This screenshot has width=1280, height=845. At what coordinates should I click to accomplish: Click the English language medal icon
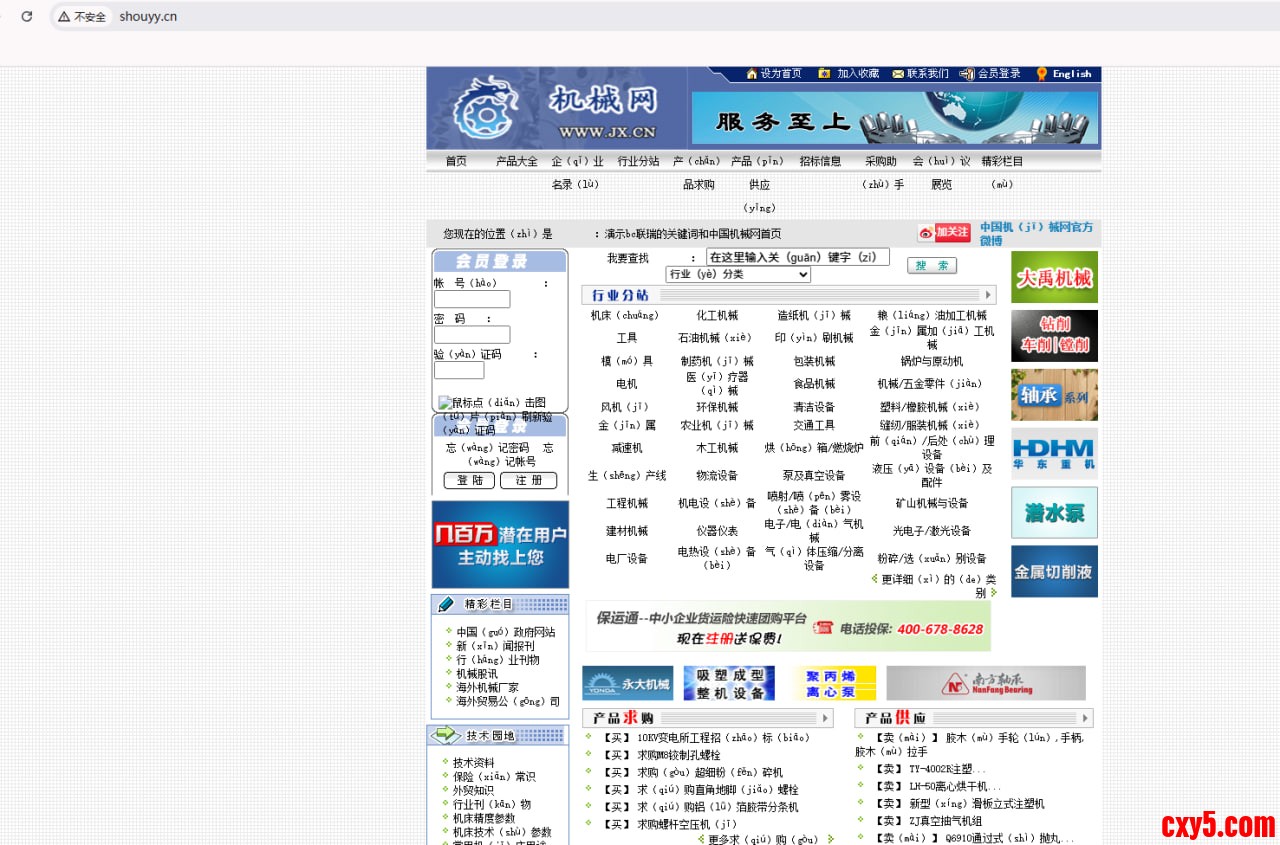pos(1042,74)
